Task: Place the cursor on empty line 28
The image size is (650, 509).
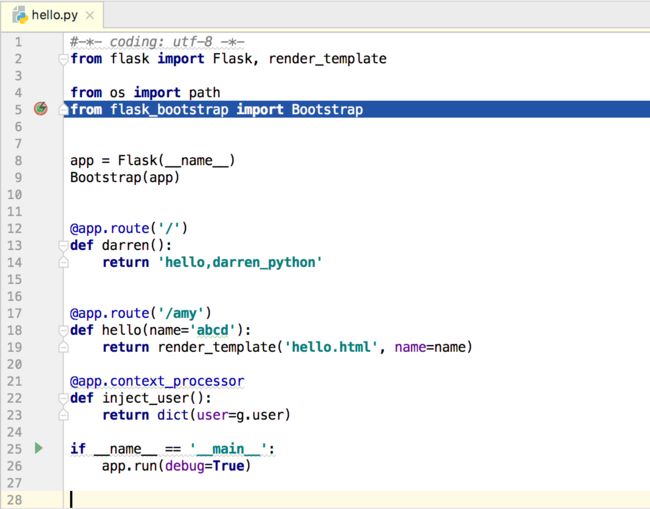Action: tap(357, 500)
